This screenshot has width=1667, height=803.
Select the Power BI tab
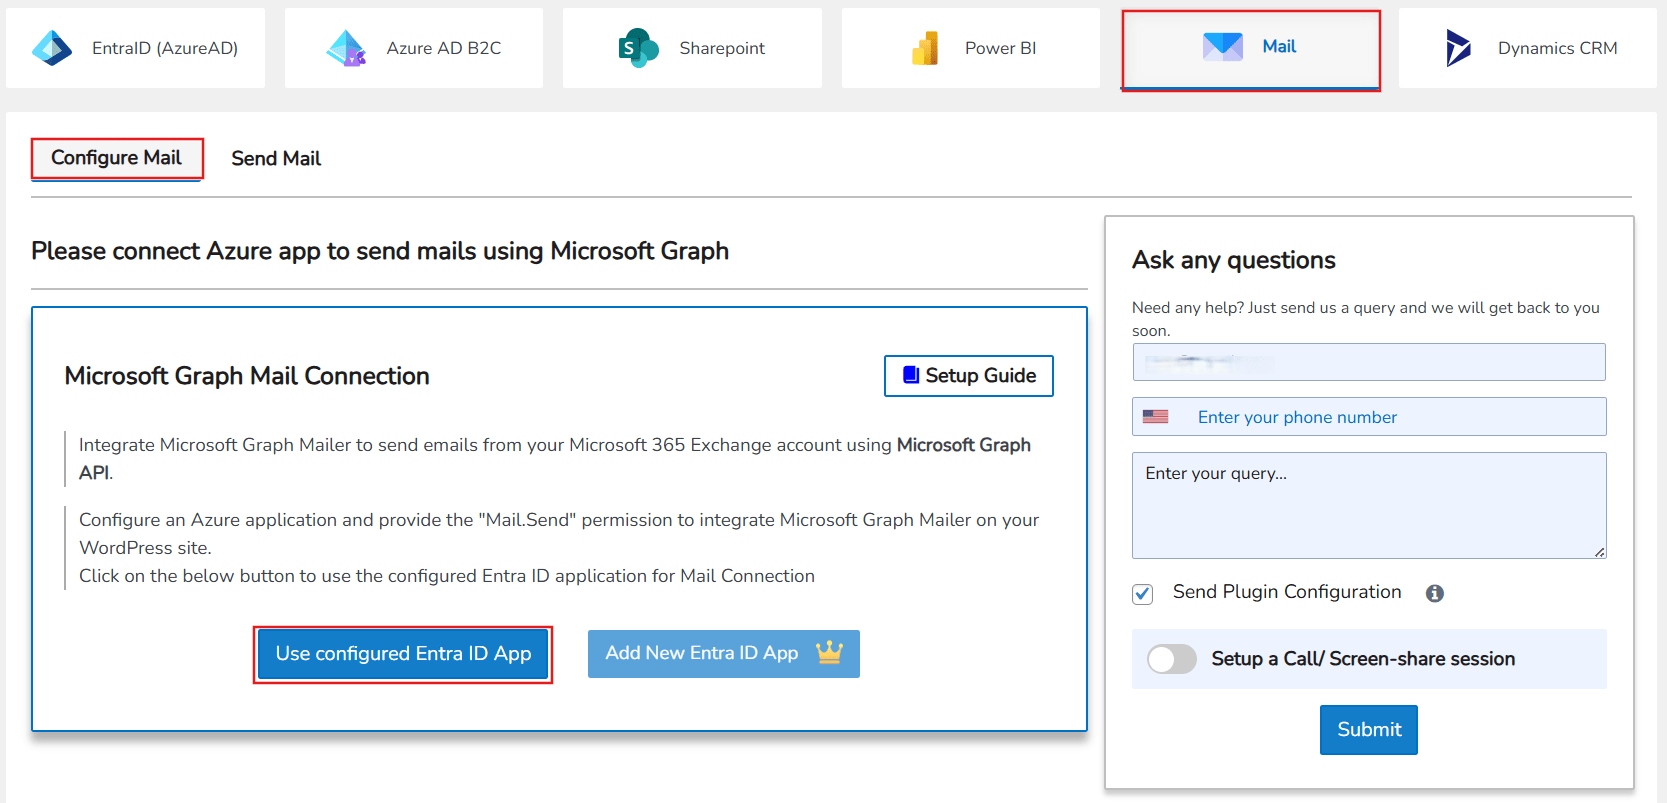971,48
